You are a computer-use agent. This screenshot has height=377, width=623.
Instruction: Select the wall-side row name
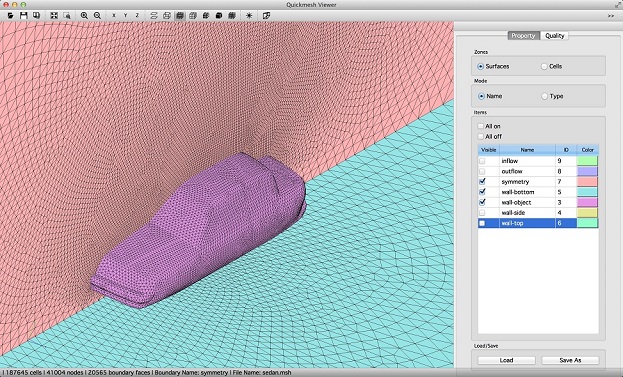[513, 213]
